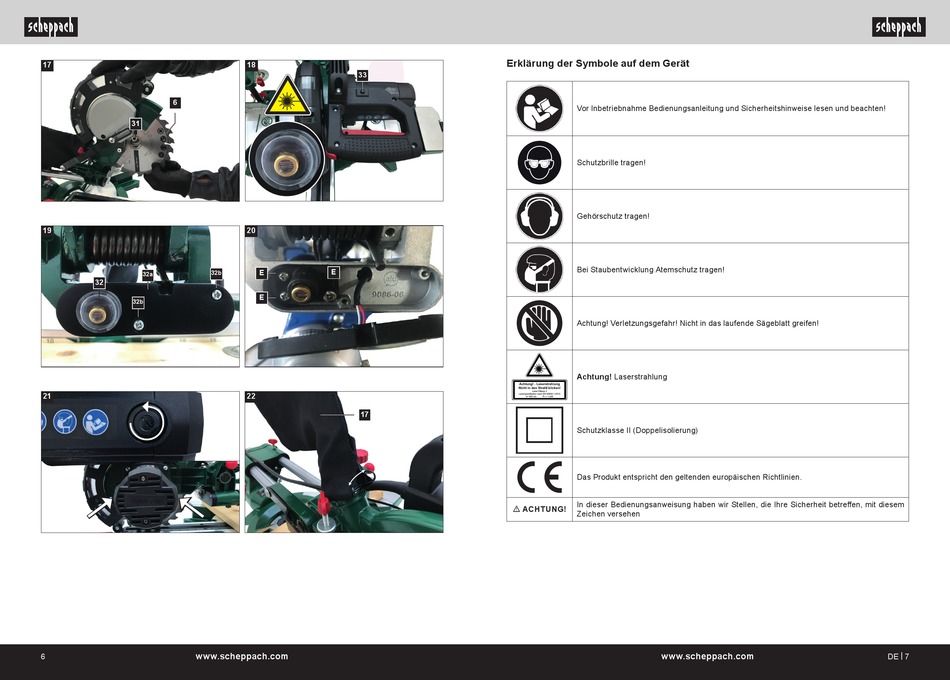Click the rotation arrow knob in figure 21
This screenshot has width=950, height=680.
pos(146,423)
